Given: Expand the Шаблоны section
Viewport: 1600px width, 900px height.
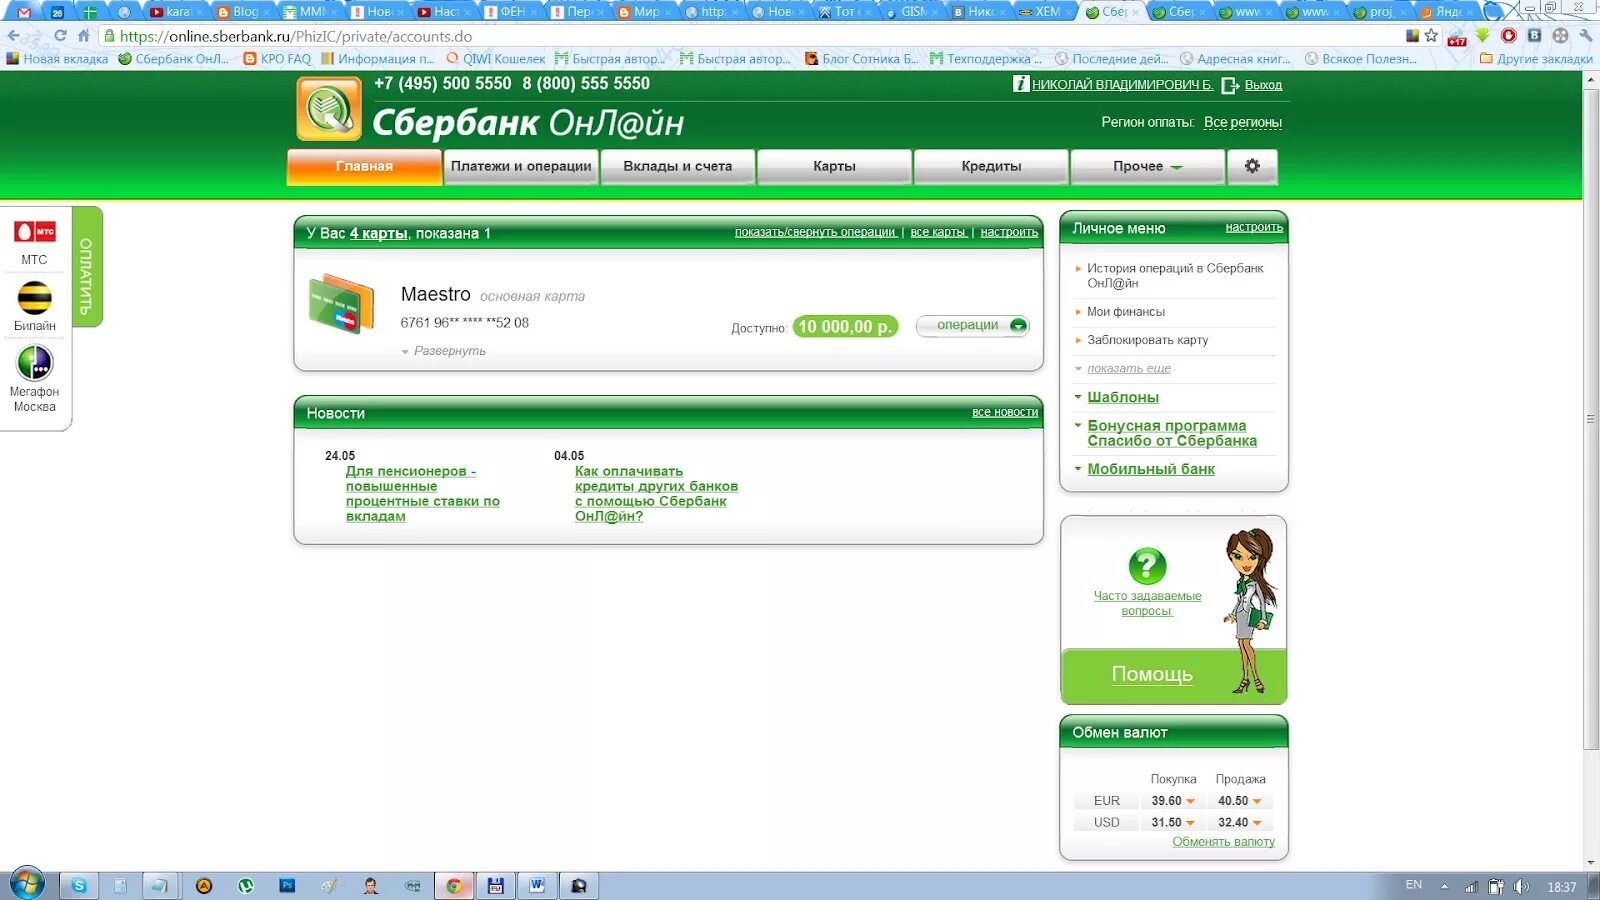Looking at the screenshot, I should pyautogui.click(x=1122, y=397).
